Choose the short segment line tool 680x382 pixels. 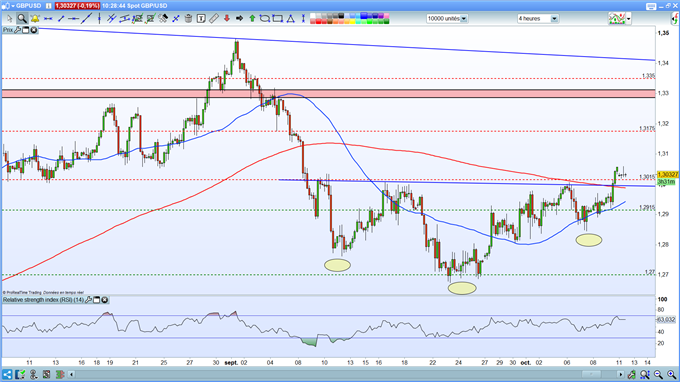[x=61, y=19]
